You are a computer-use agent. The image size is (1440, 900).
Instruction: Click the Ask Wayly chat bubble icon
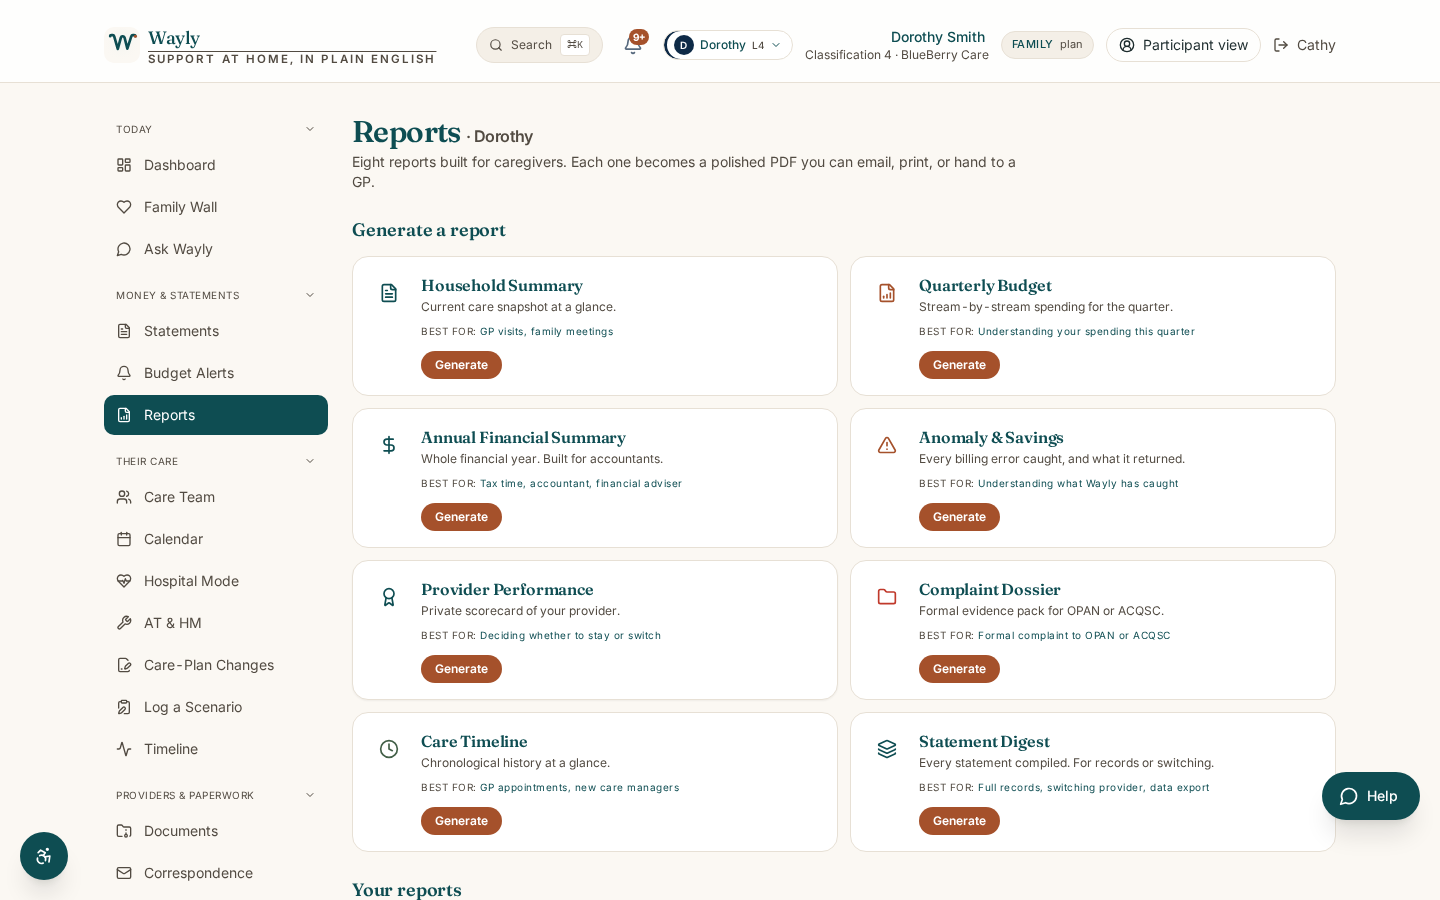(124, 249)
